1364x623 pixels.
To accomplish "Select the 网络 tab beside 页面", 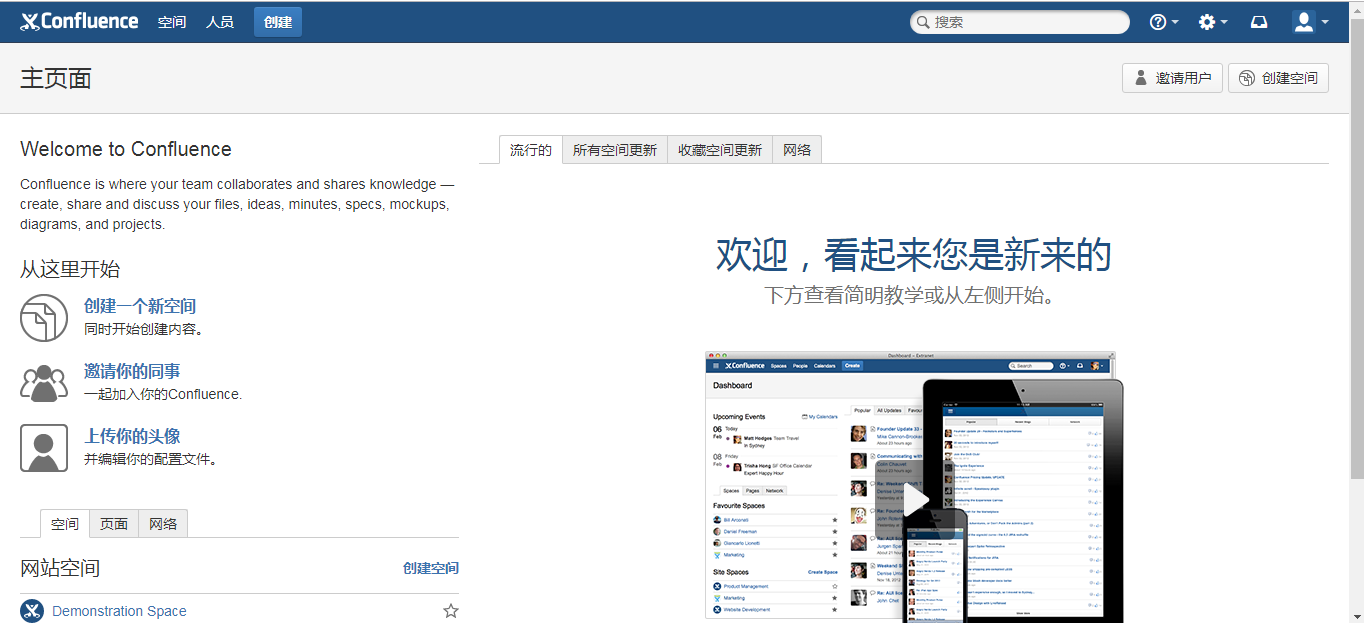I will point(163,524).
